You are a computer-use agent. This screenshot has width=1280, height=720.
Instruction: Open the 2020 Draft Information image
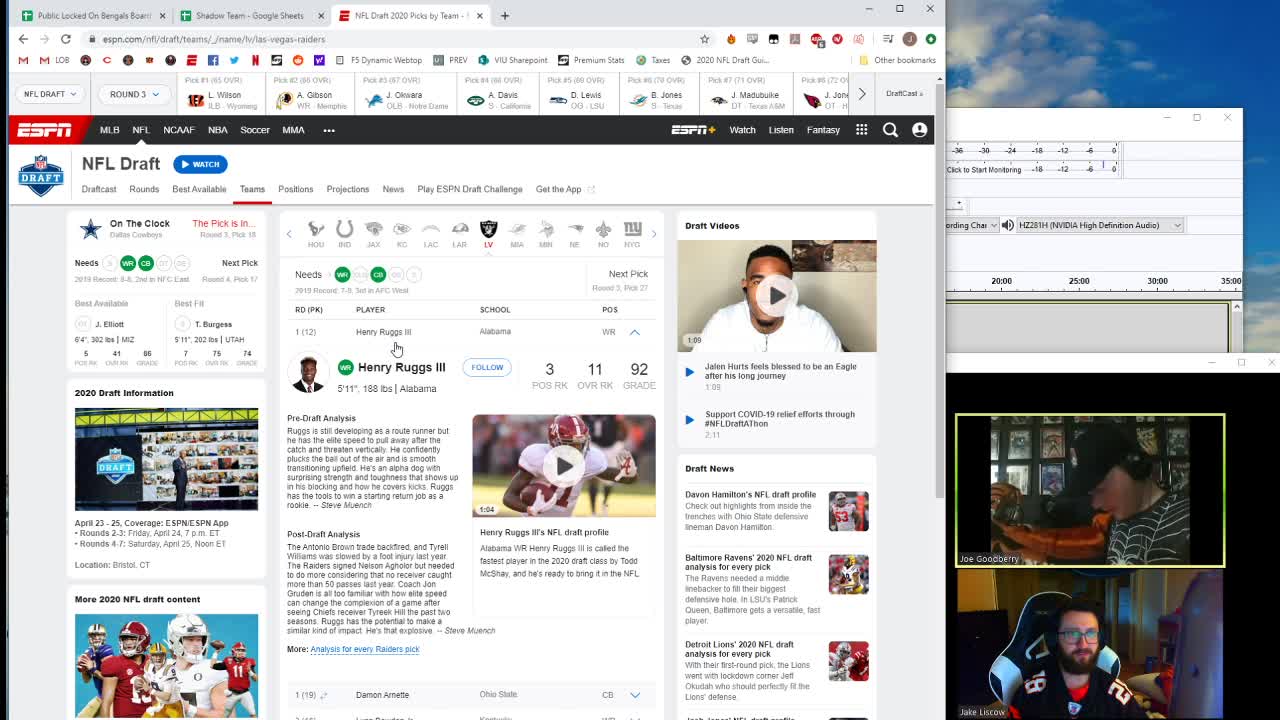(166, 459)
